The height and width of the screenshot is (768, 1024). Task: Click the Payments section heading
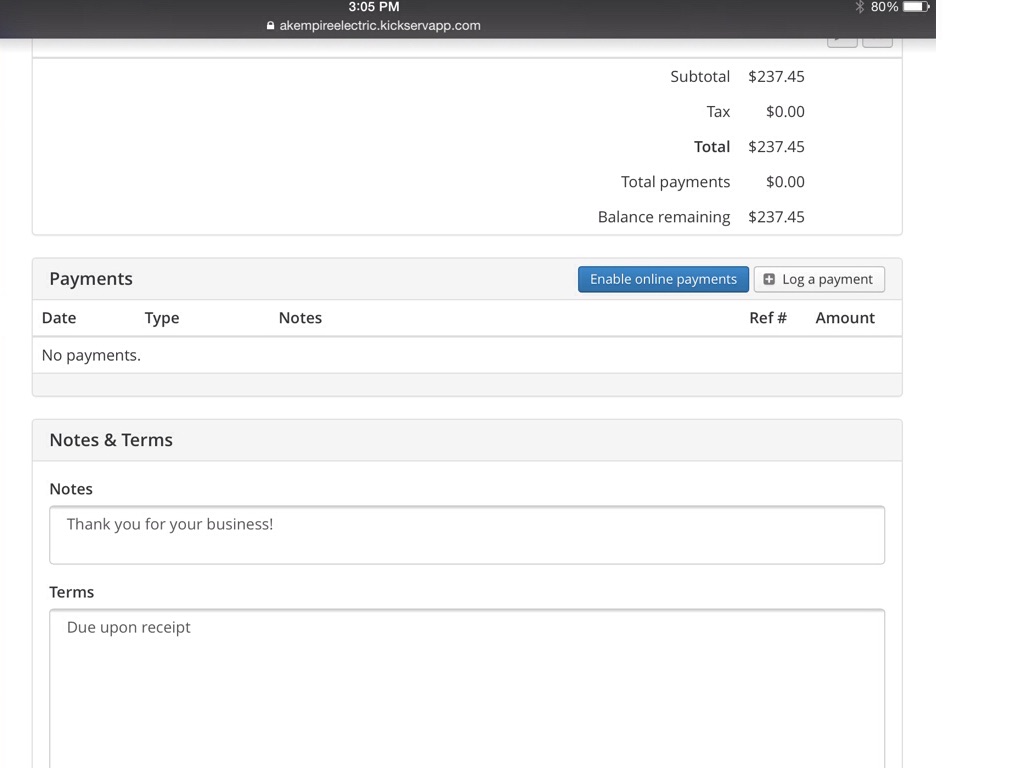point(91,279)
